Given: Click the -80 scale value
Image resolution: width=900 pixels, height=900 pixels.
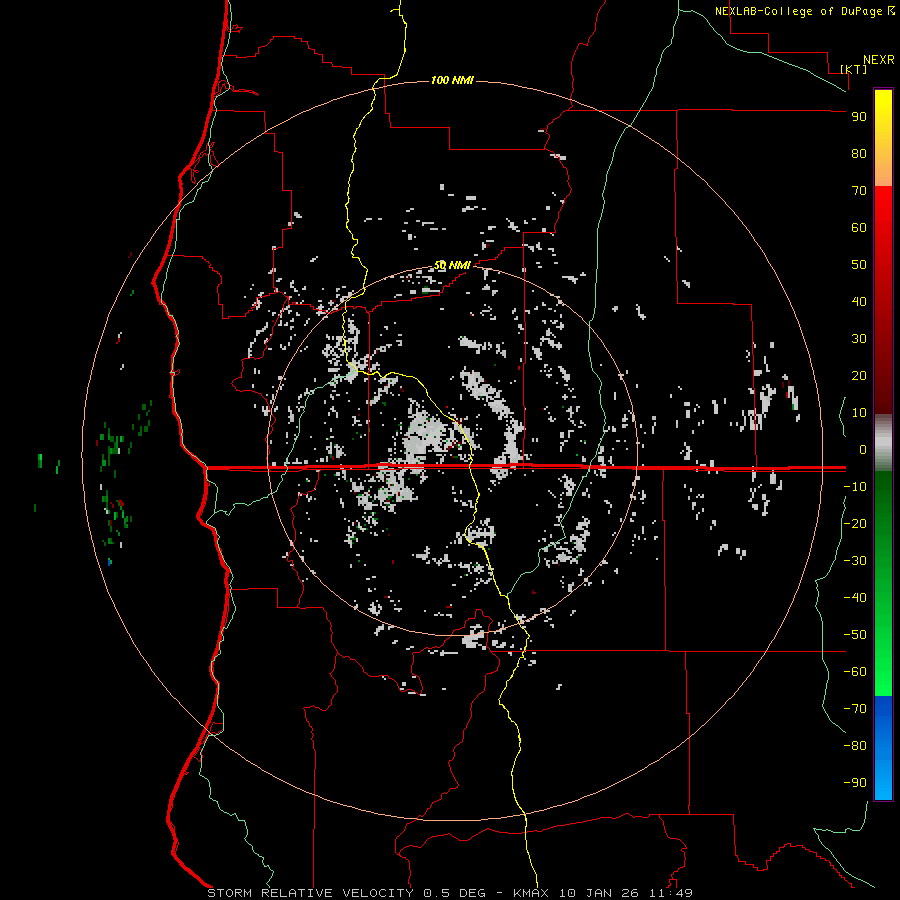Looking at the screenshot, I should tap(855, 746).
